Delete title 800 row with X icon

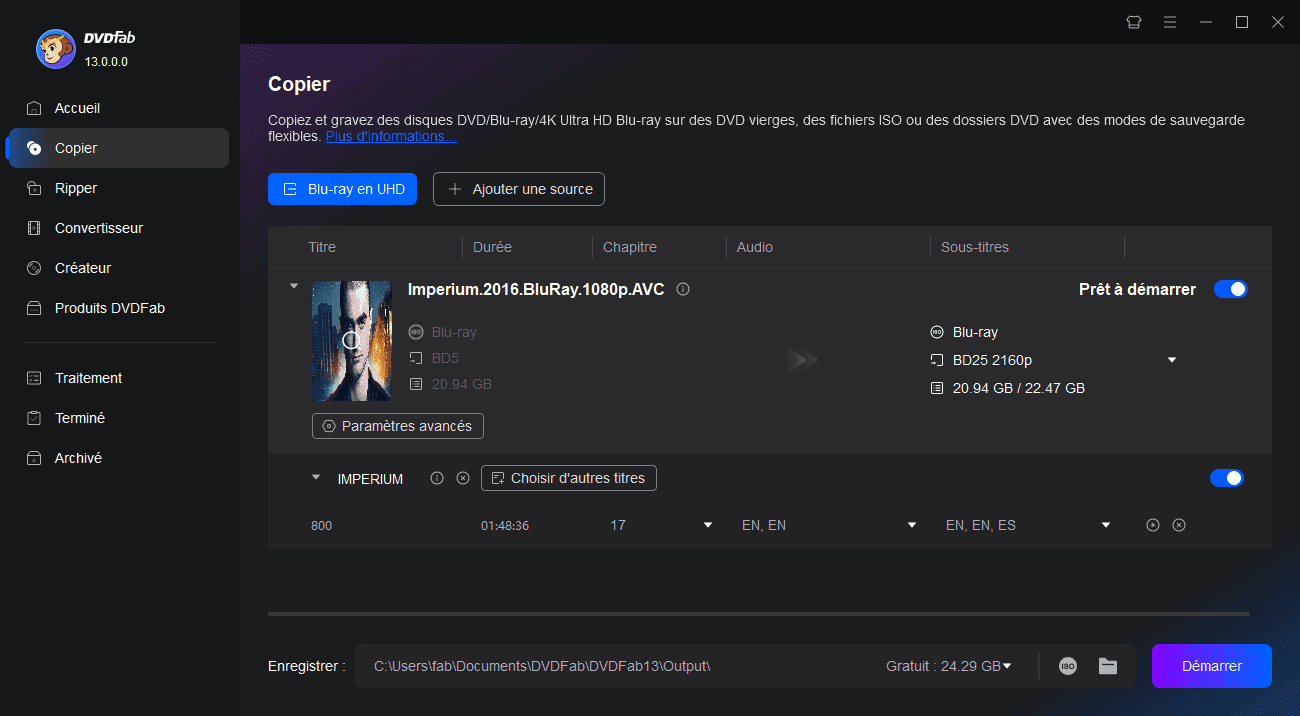[1179, 525]
